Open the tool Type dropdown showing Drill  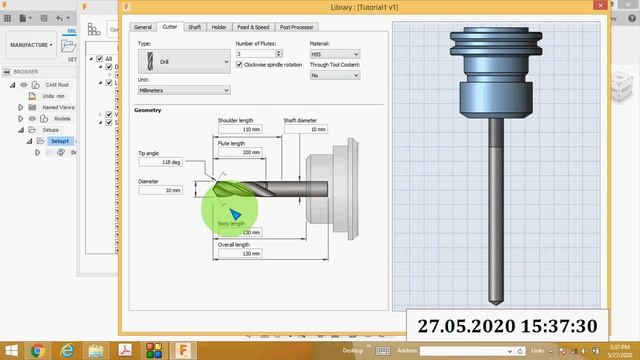(x=184, y=61)
